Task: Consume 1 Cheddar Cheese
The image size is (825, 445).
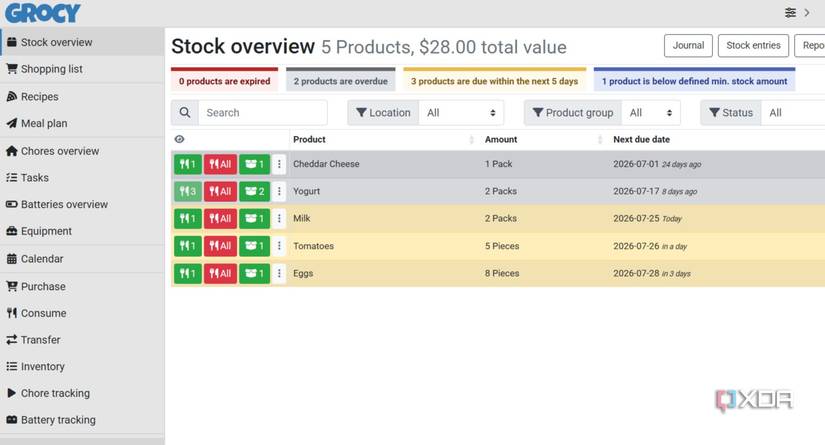Action: click(188, 164)
